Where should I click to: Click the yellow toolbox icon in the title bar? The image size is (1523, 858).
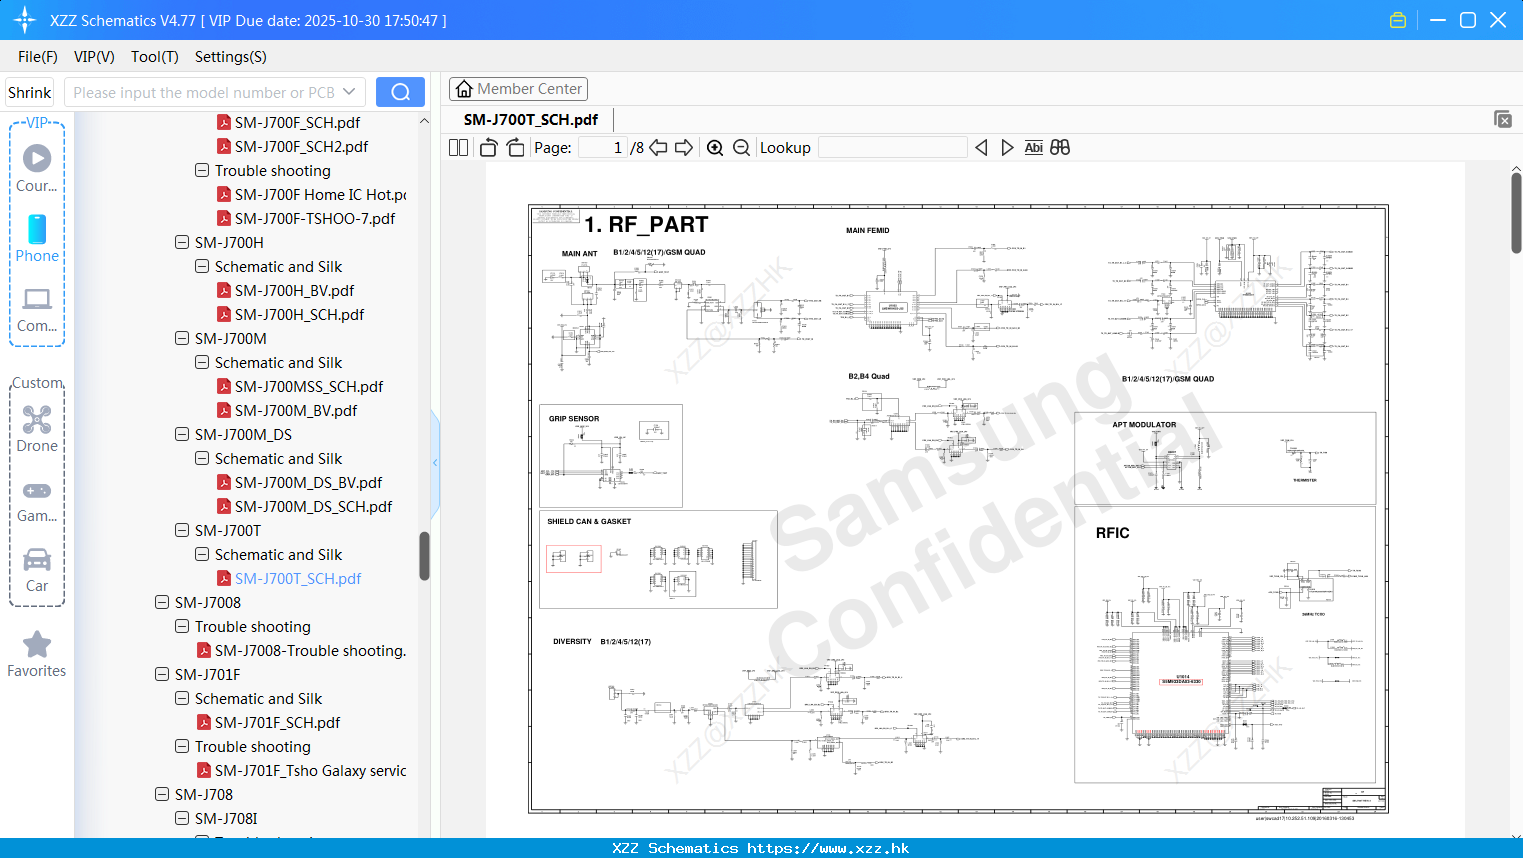(x=1398, y=20)
